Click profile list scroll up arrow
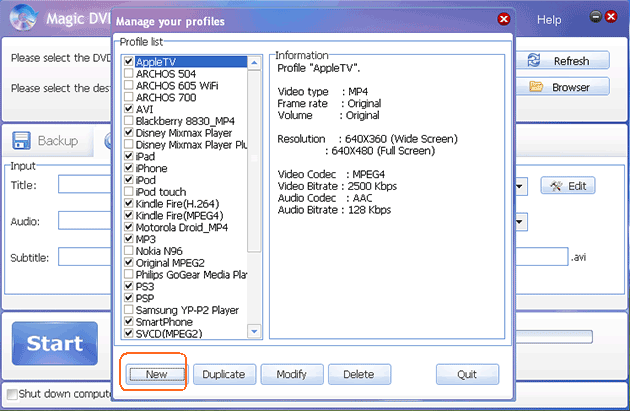The image size is (630, 411). (254, 63)
